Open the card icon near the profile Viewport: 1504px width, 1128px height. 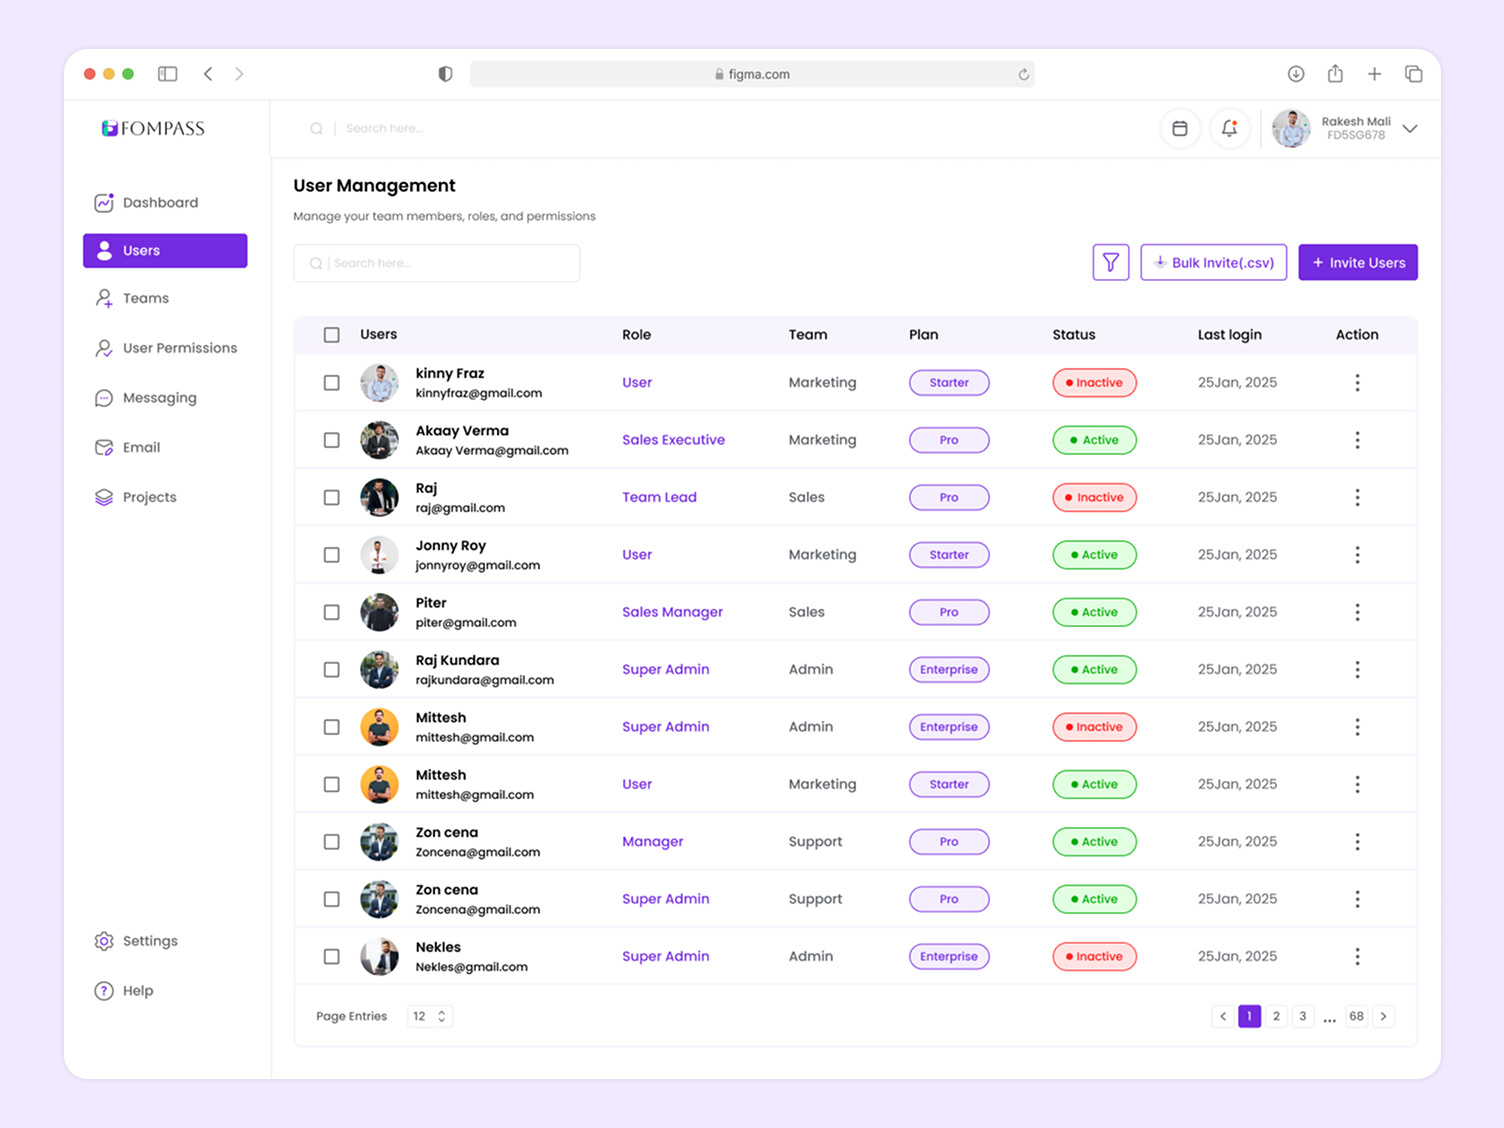(1180, 128)
